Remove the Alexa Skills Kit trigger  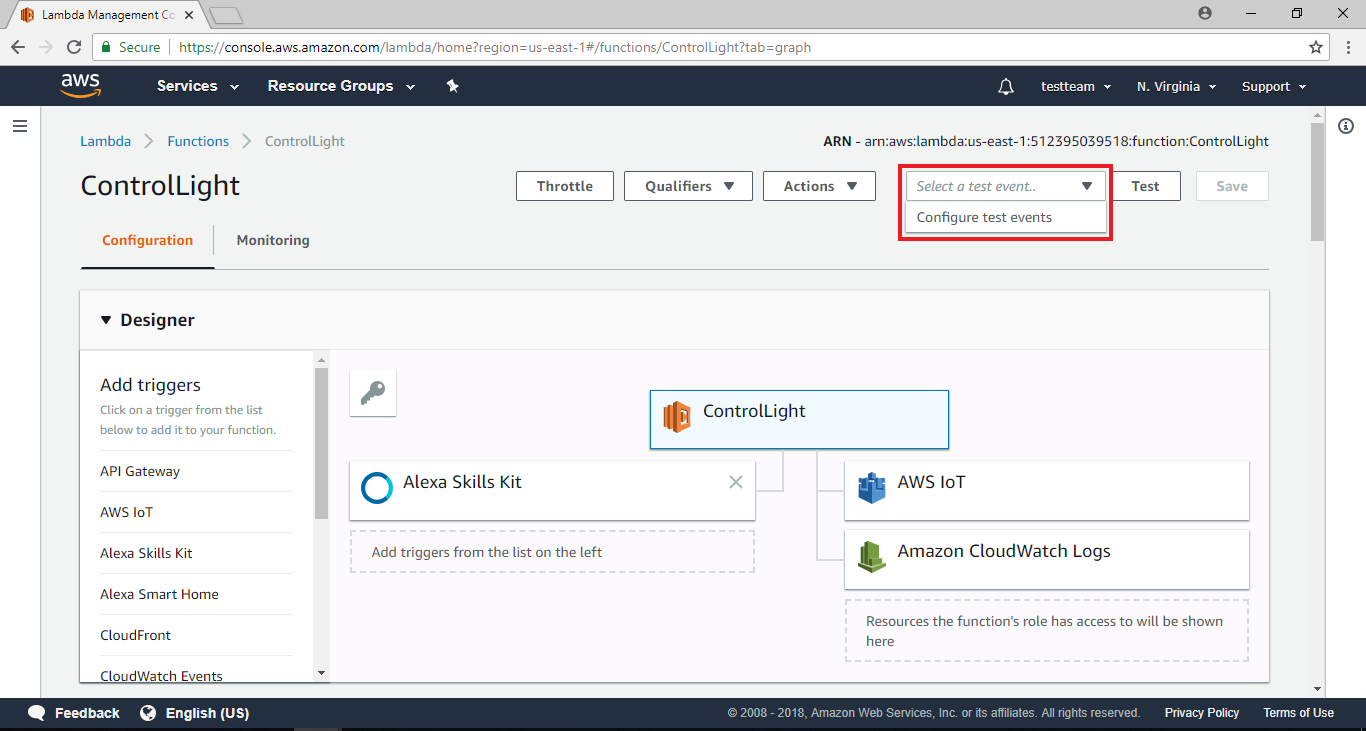736,482
